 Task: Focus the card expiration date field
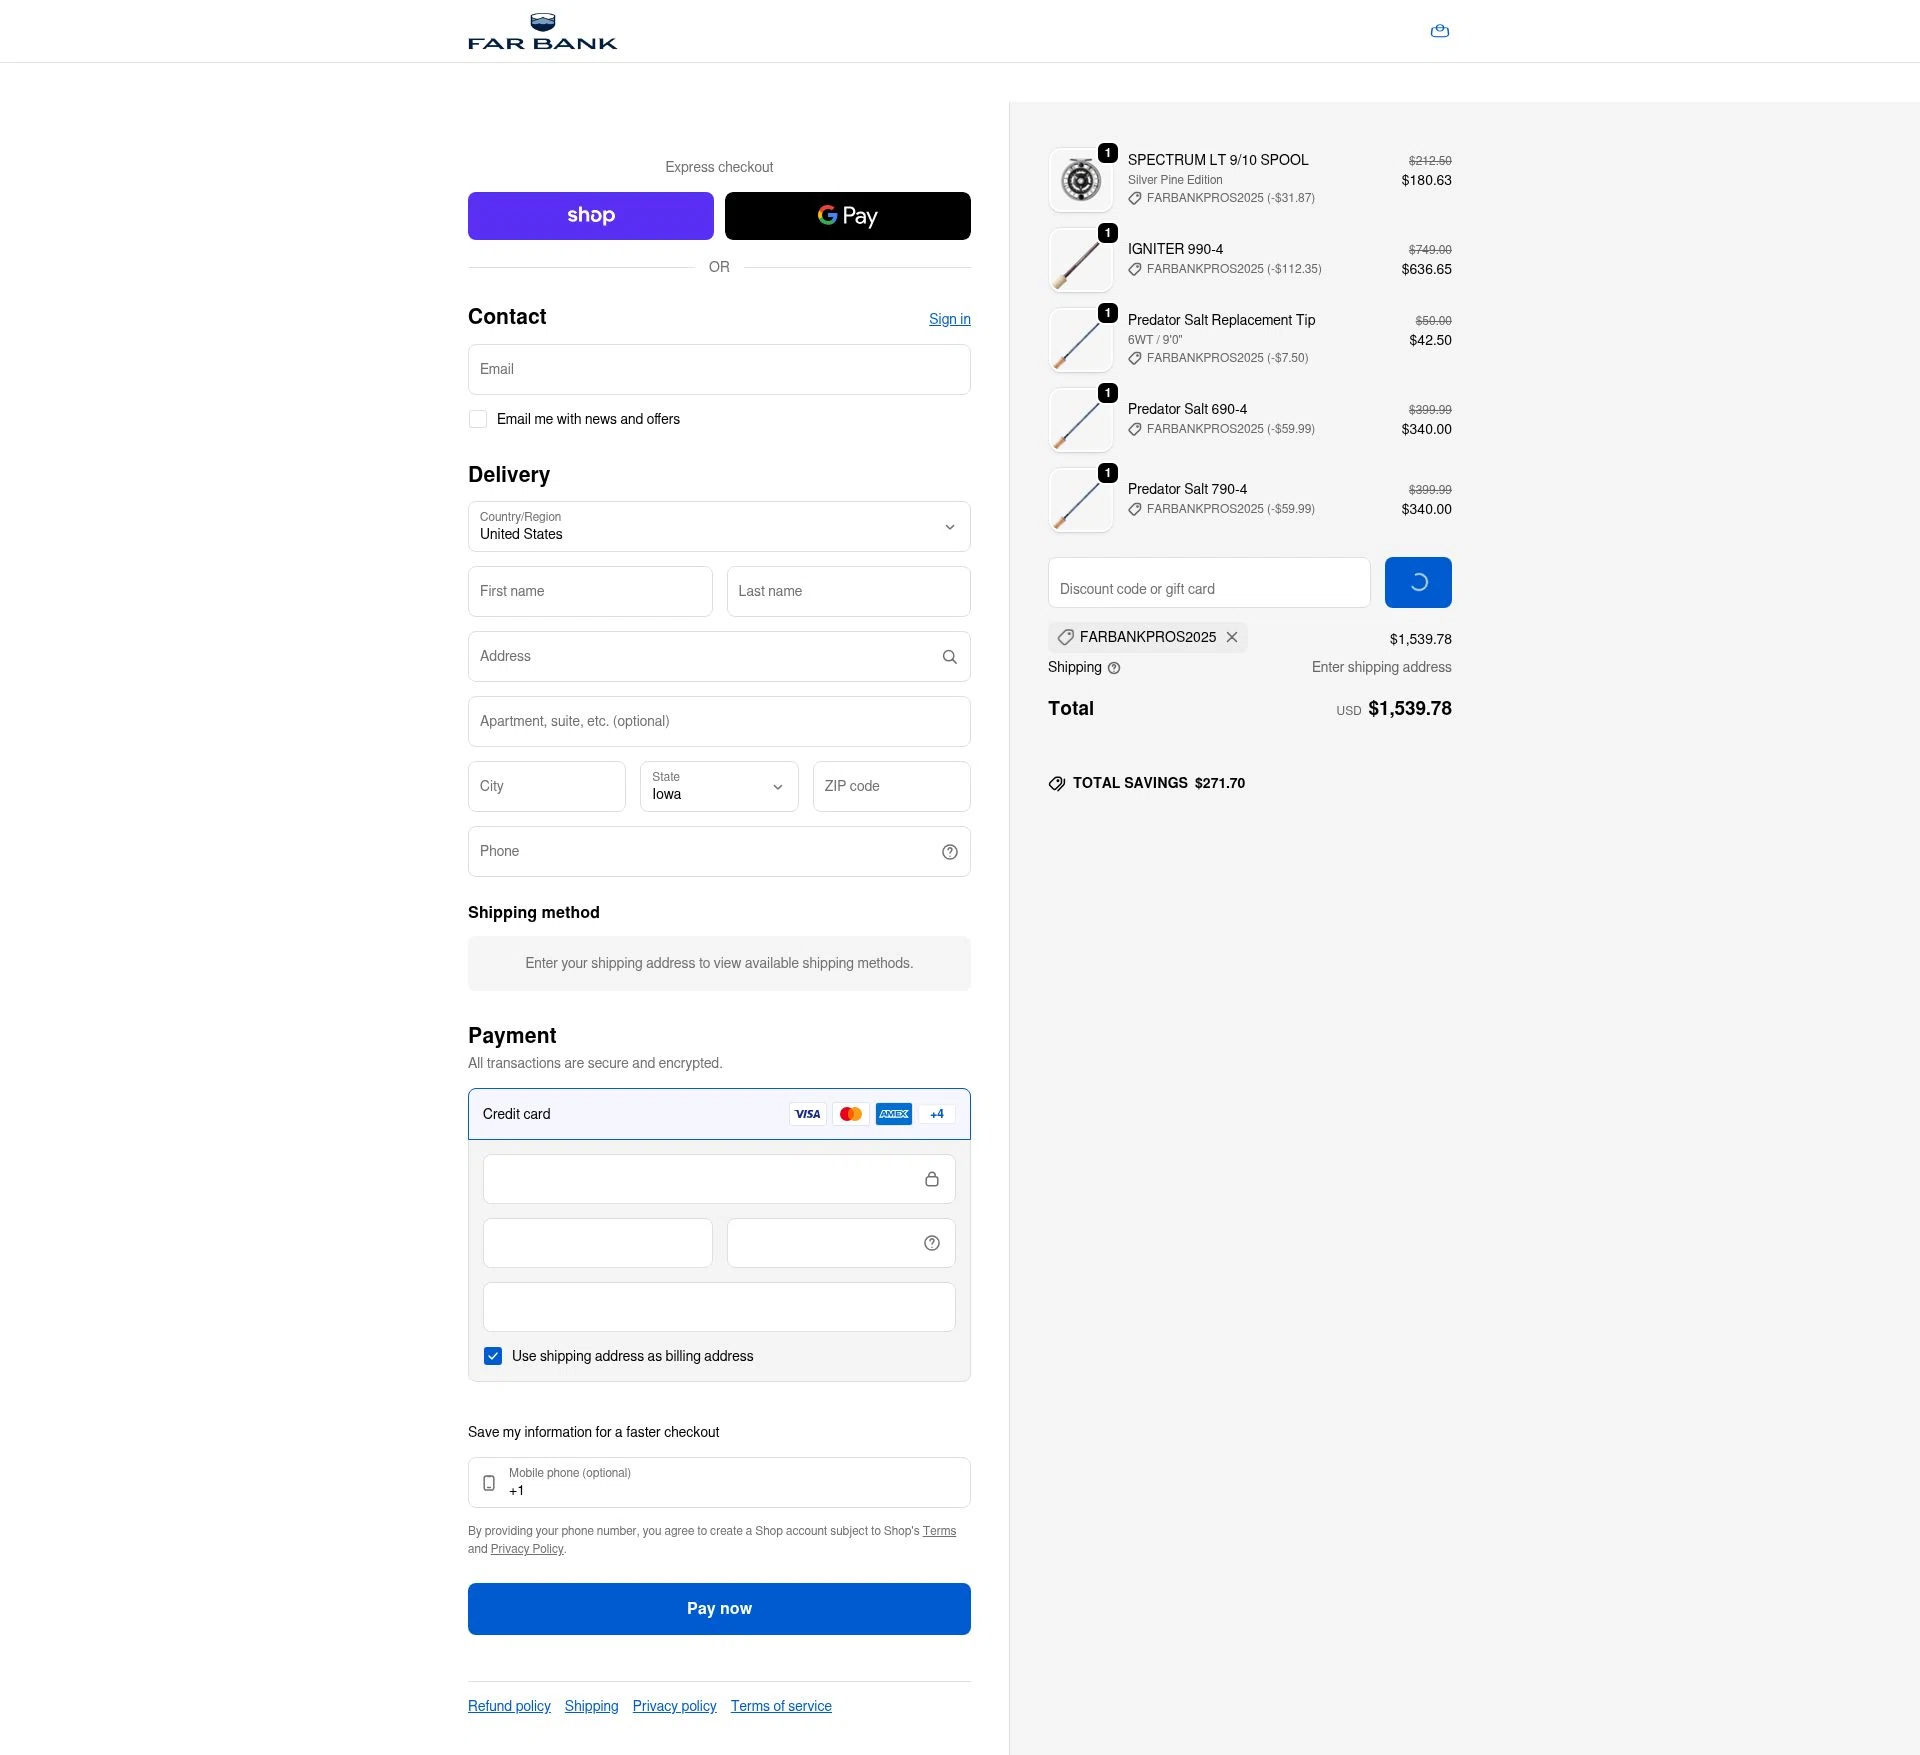(598, 1243)
